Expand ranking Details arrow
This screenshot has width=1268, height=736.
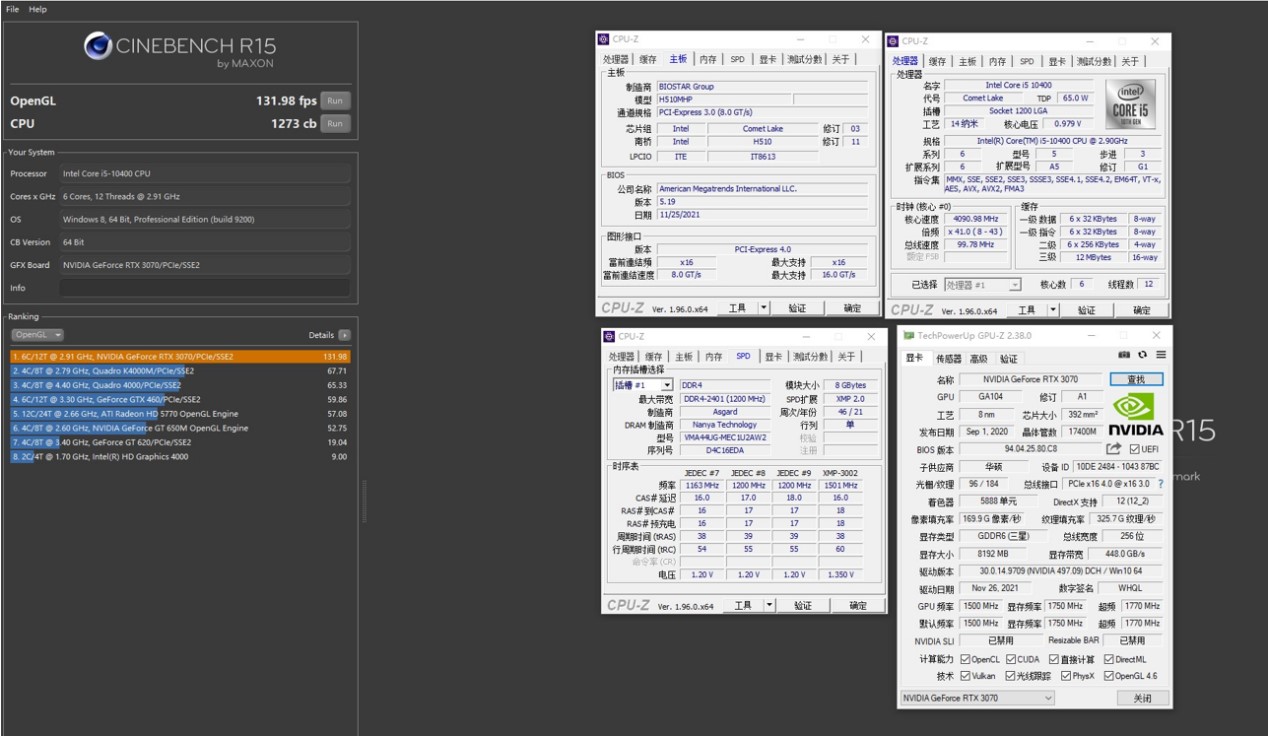tap(345, 335)
